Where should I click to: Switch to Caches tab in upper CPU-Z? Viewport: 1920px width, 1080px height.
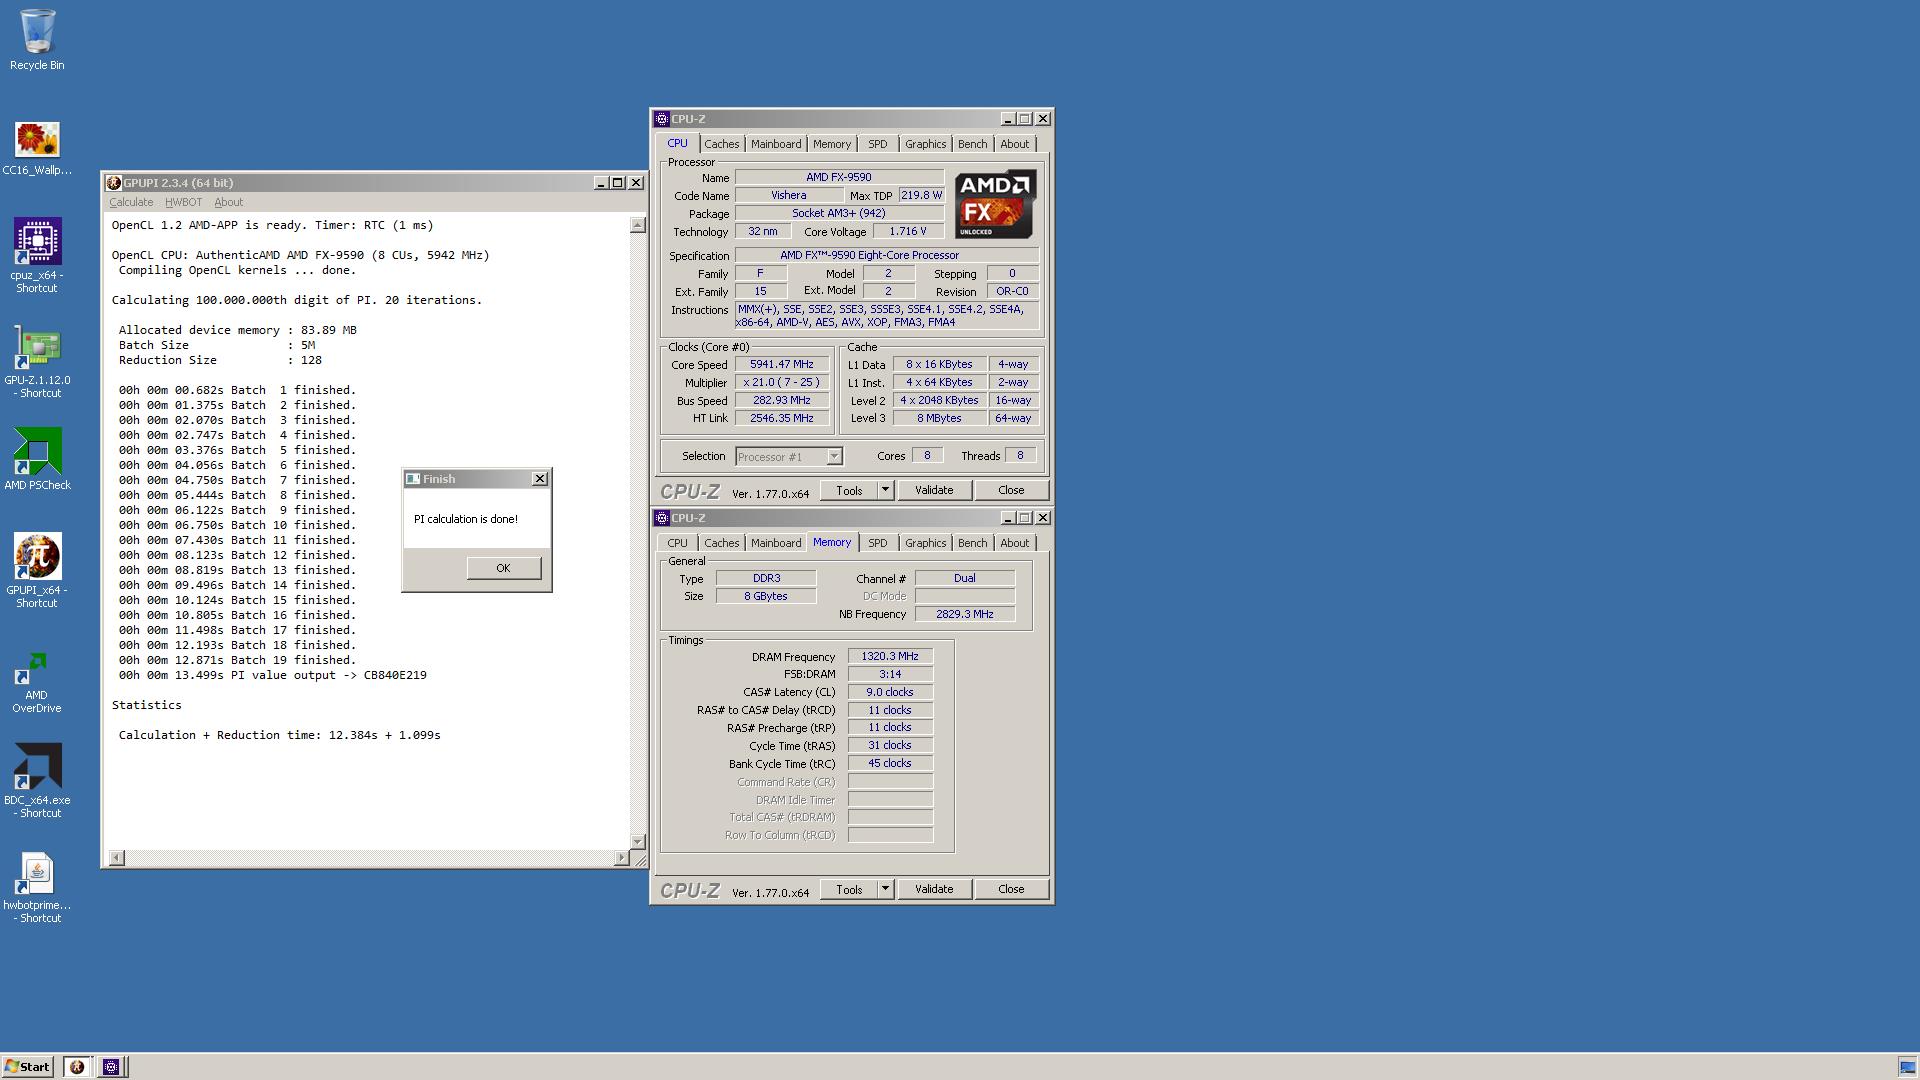click(x=721, y=144)
